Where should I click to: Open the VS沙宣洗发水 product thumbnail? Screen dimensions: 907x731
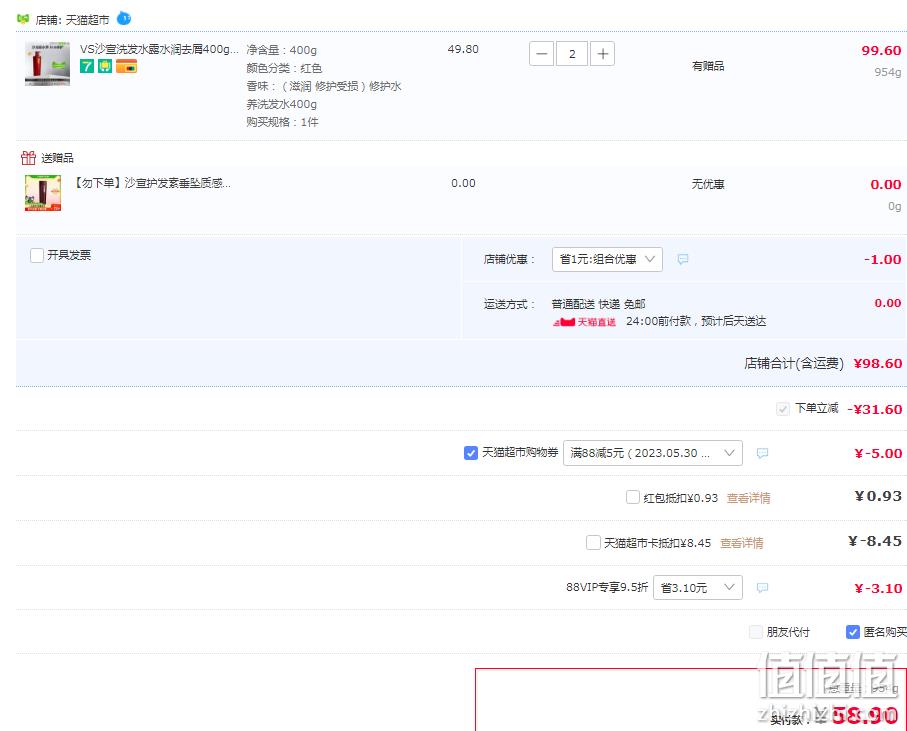(47, 64)
